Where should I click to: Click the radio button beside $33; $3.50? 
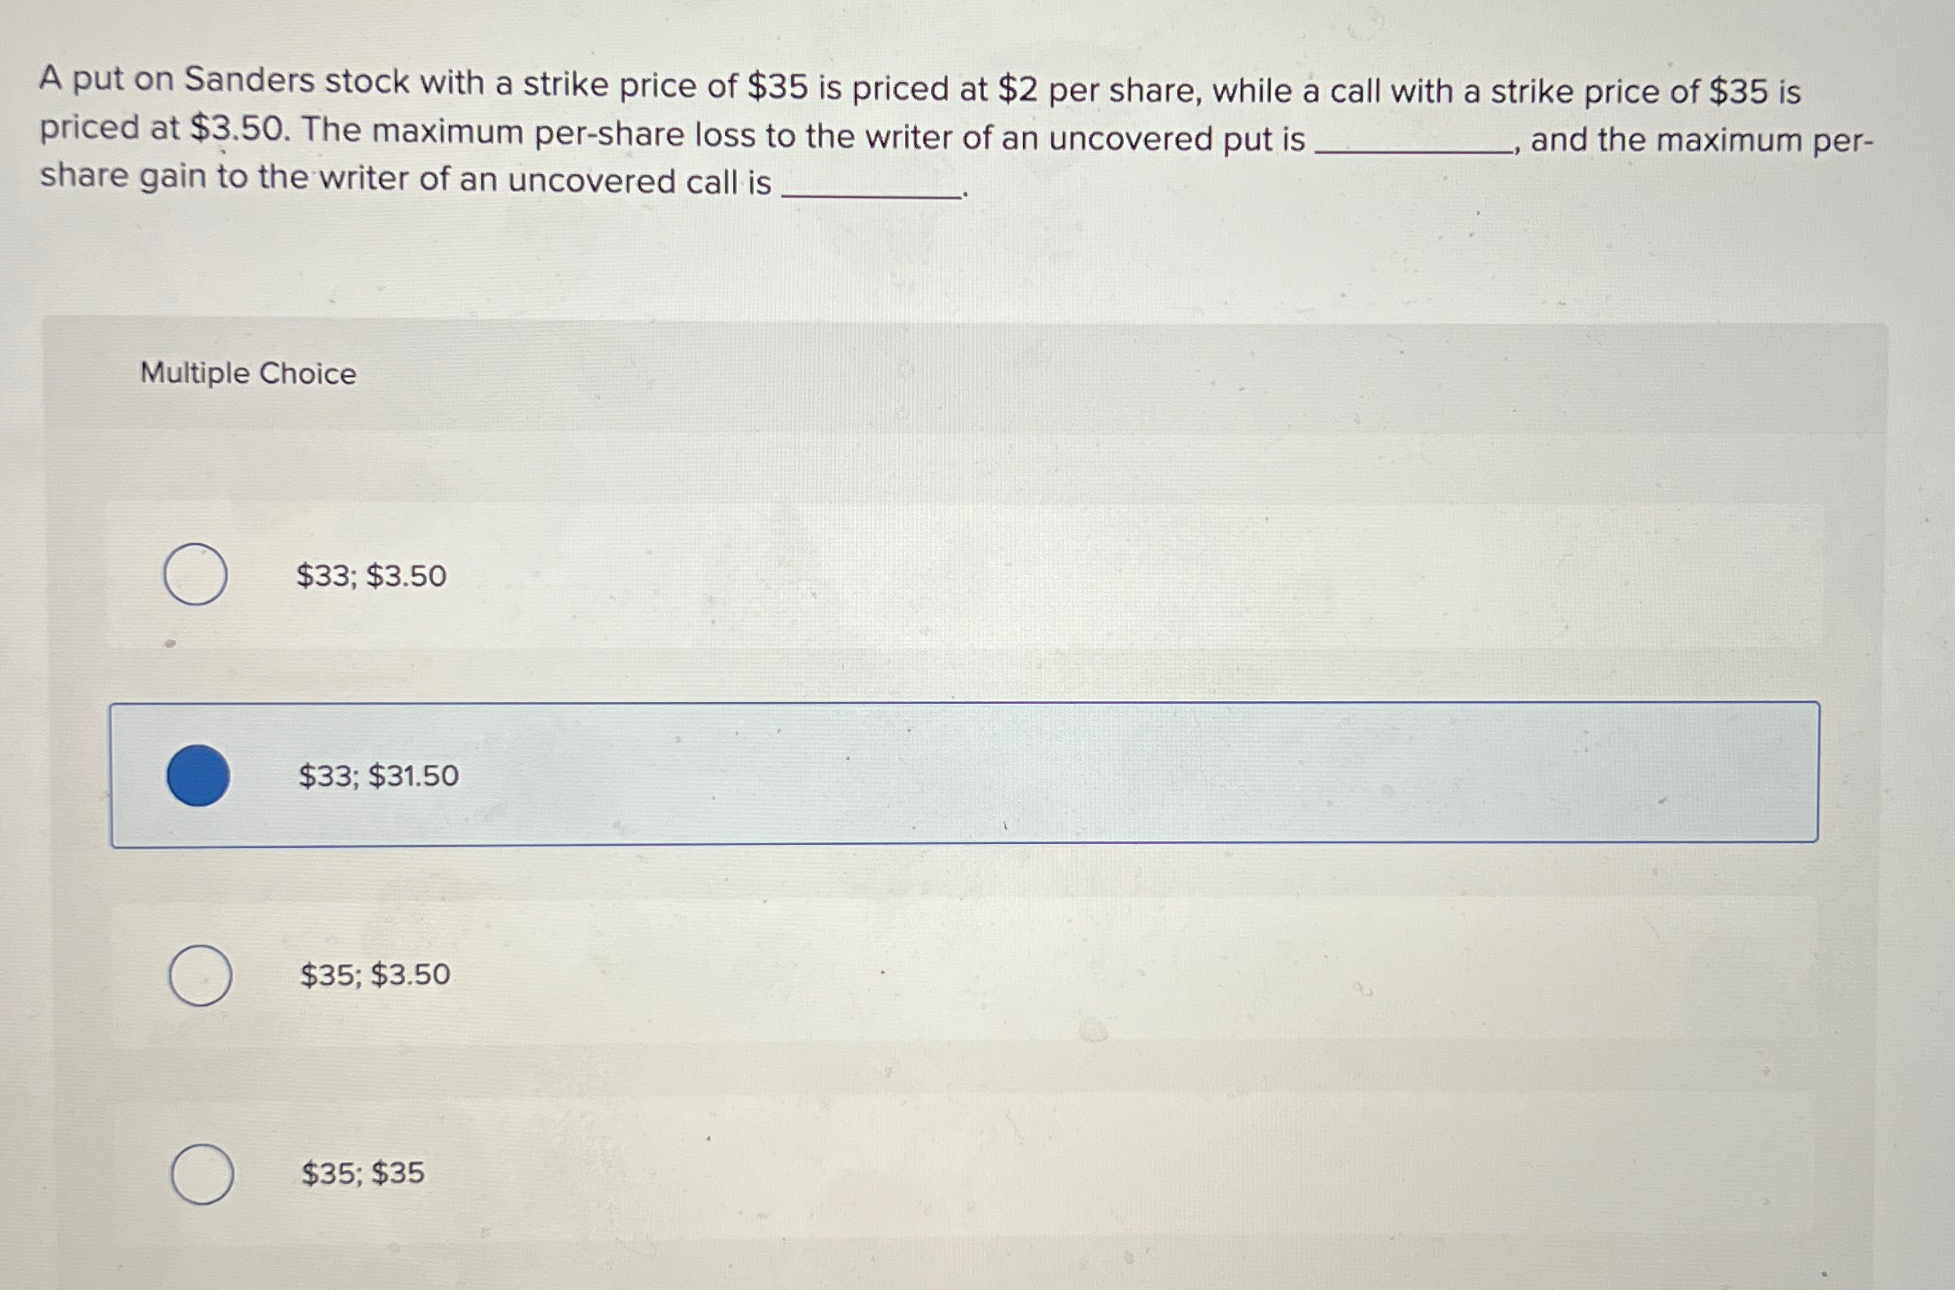198,574
